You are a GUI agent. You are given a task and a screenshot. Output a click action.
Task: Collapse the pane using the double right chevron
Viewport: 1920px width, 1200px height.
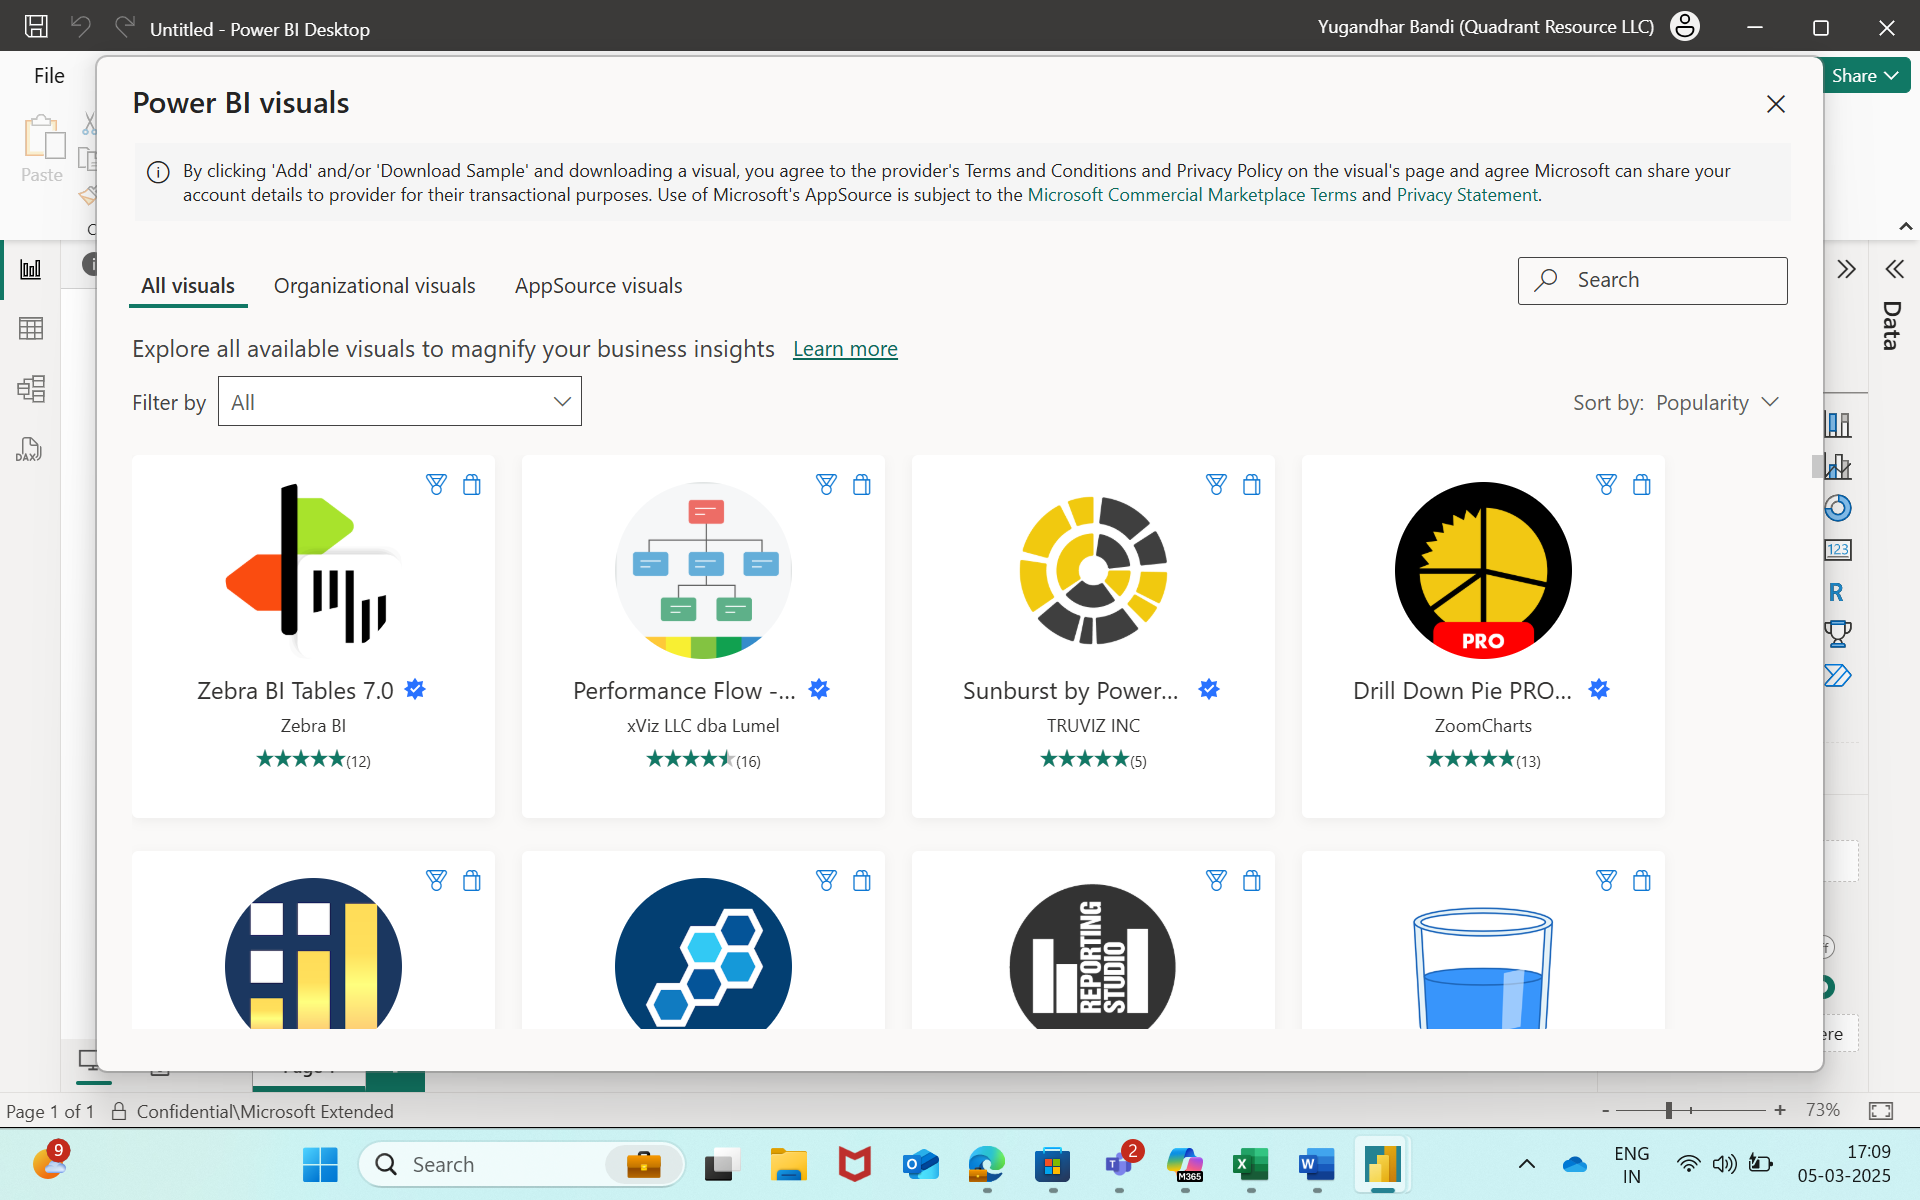pos(1846,269)
